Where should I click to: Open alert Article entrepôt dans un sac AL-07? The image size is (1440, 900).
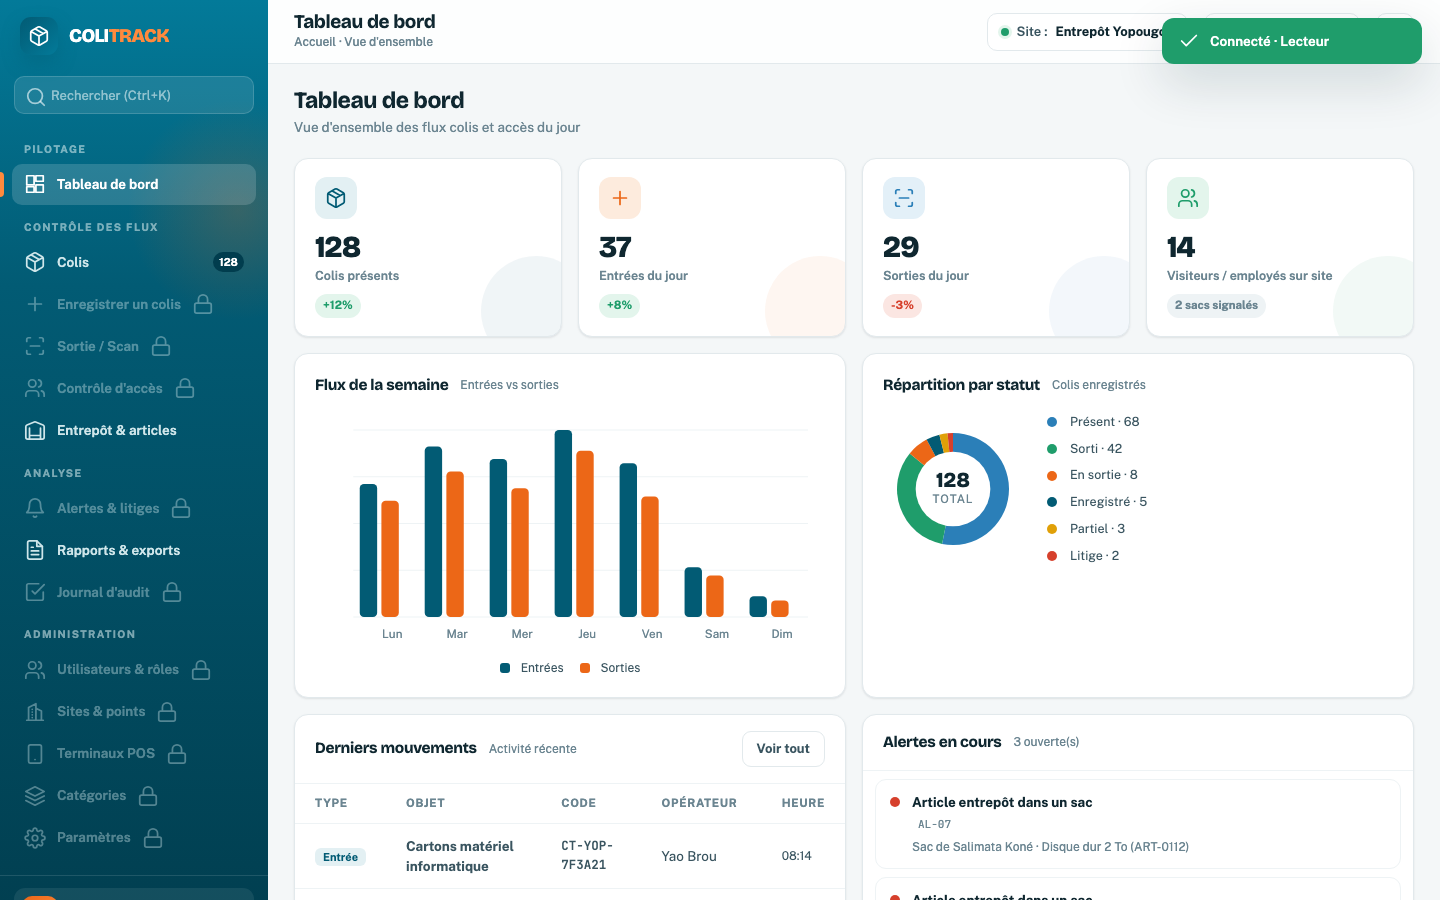1138,824
